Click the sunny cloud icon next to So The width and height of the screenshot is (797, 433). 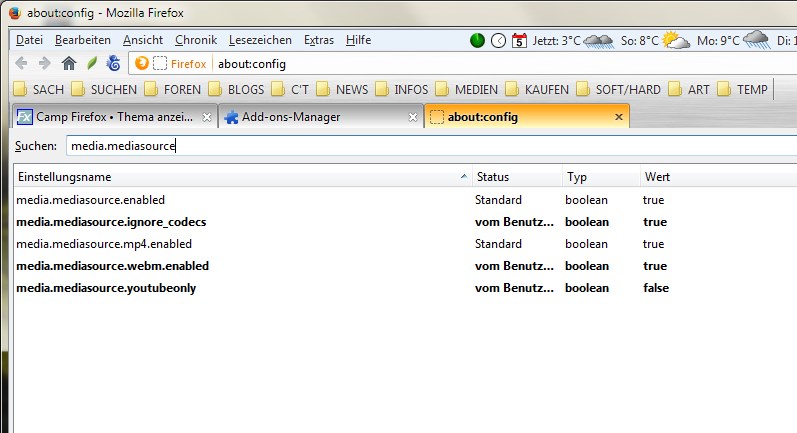(x=676, y=40)
